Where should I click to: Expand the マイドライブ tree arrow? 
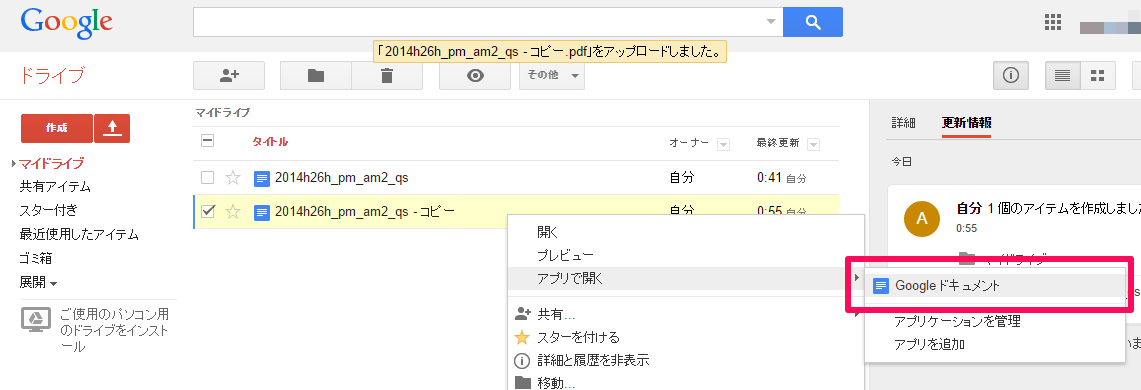click(x=14, y=163)
